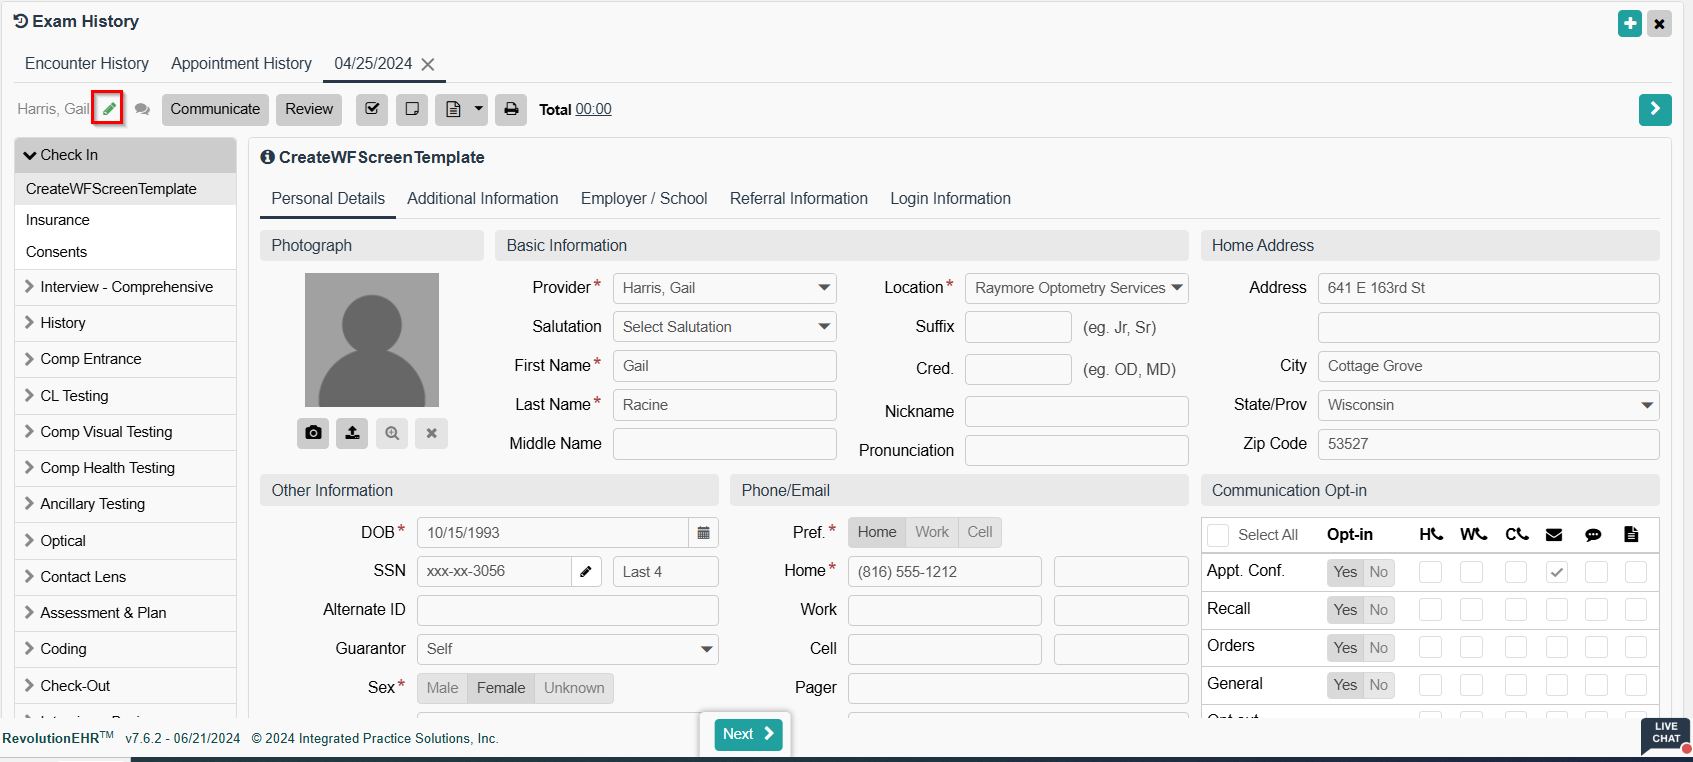Open the State/Prov Wisconsin dropdown
Screen dimensions: 1693x762
[x=1488, y=405]
